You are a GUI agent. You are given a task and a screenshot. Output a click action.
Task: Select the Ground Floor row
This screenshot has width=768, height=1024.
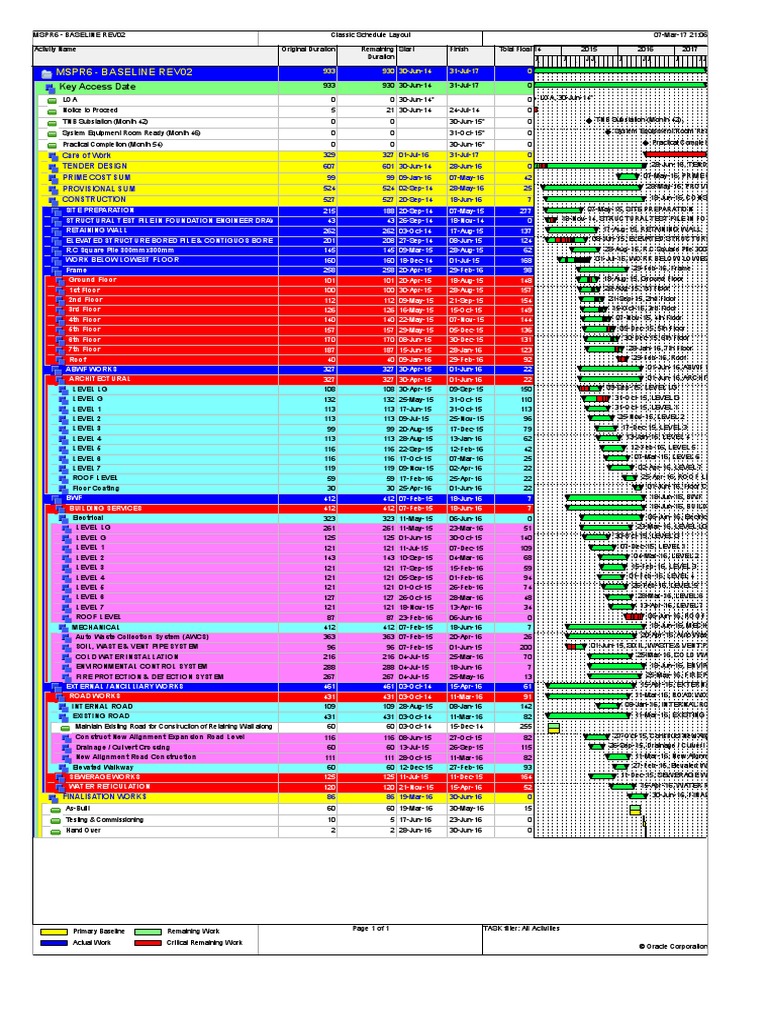pos(291,280)
